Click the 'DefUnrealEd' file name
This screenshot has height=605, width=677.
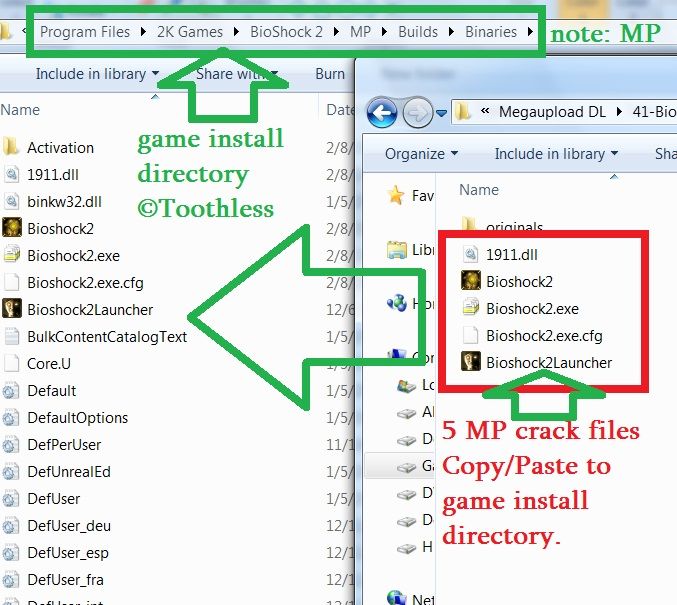point(69,472)
